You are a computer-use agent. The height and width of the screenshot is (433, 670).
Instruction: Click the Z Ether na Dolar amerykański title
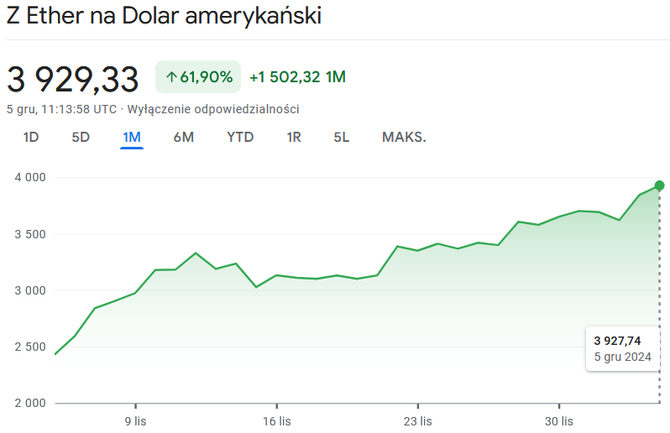165,18
